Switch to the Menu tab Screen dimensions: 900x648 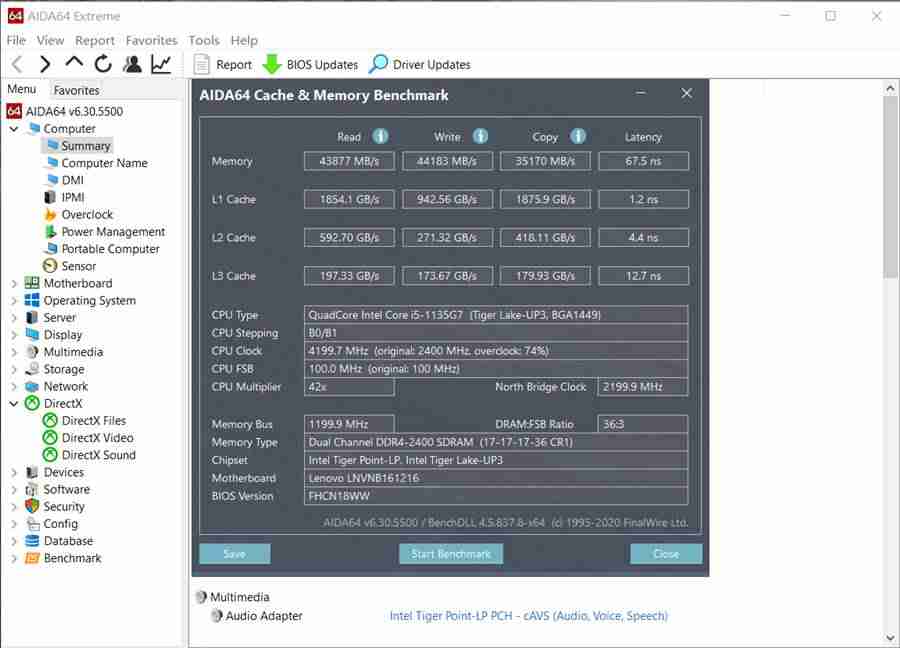tap(22, 90)
